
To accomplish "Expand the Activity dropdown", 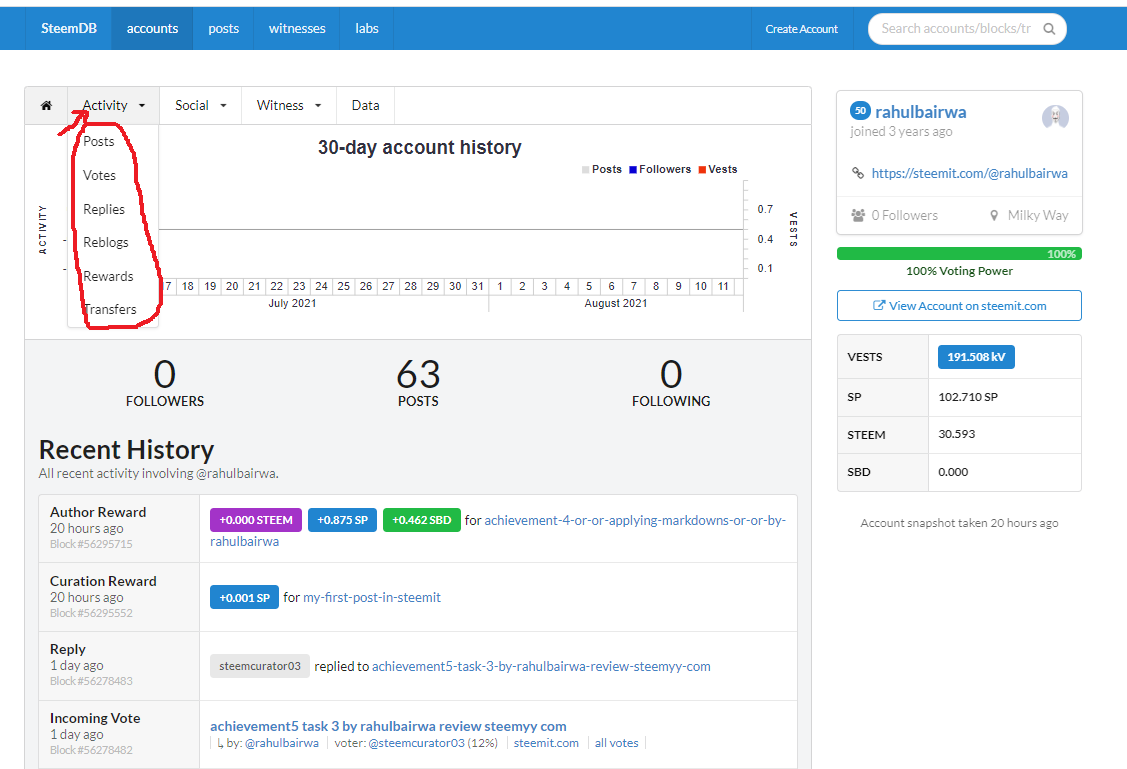I will coord(114,106).
